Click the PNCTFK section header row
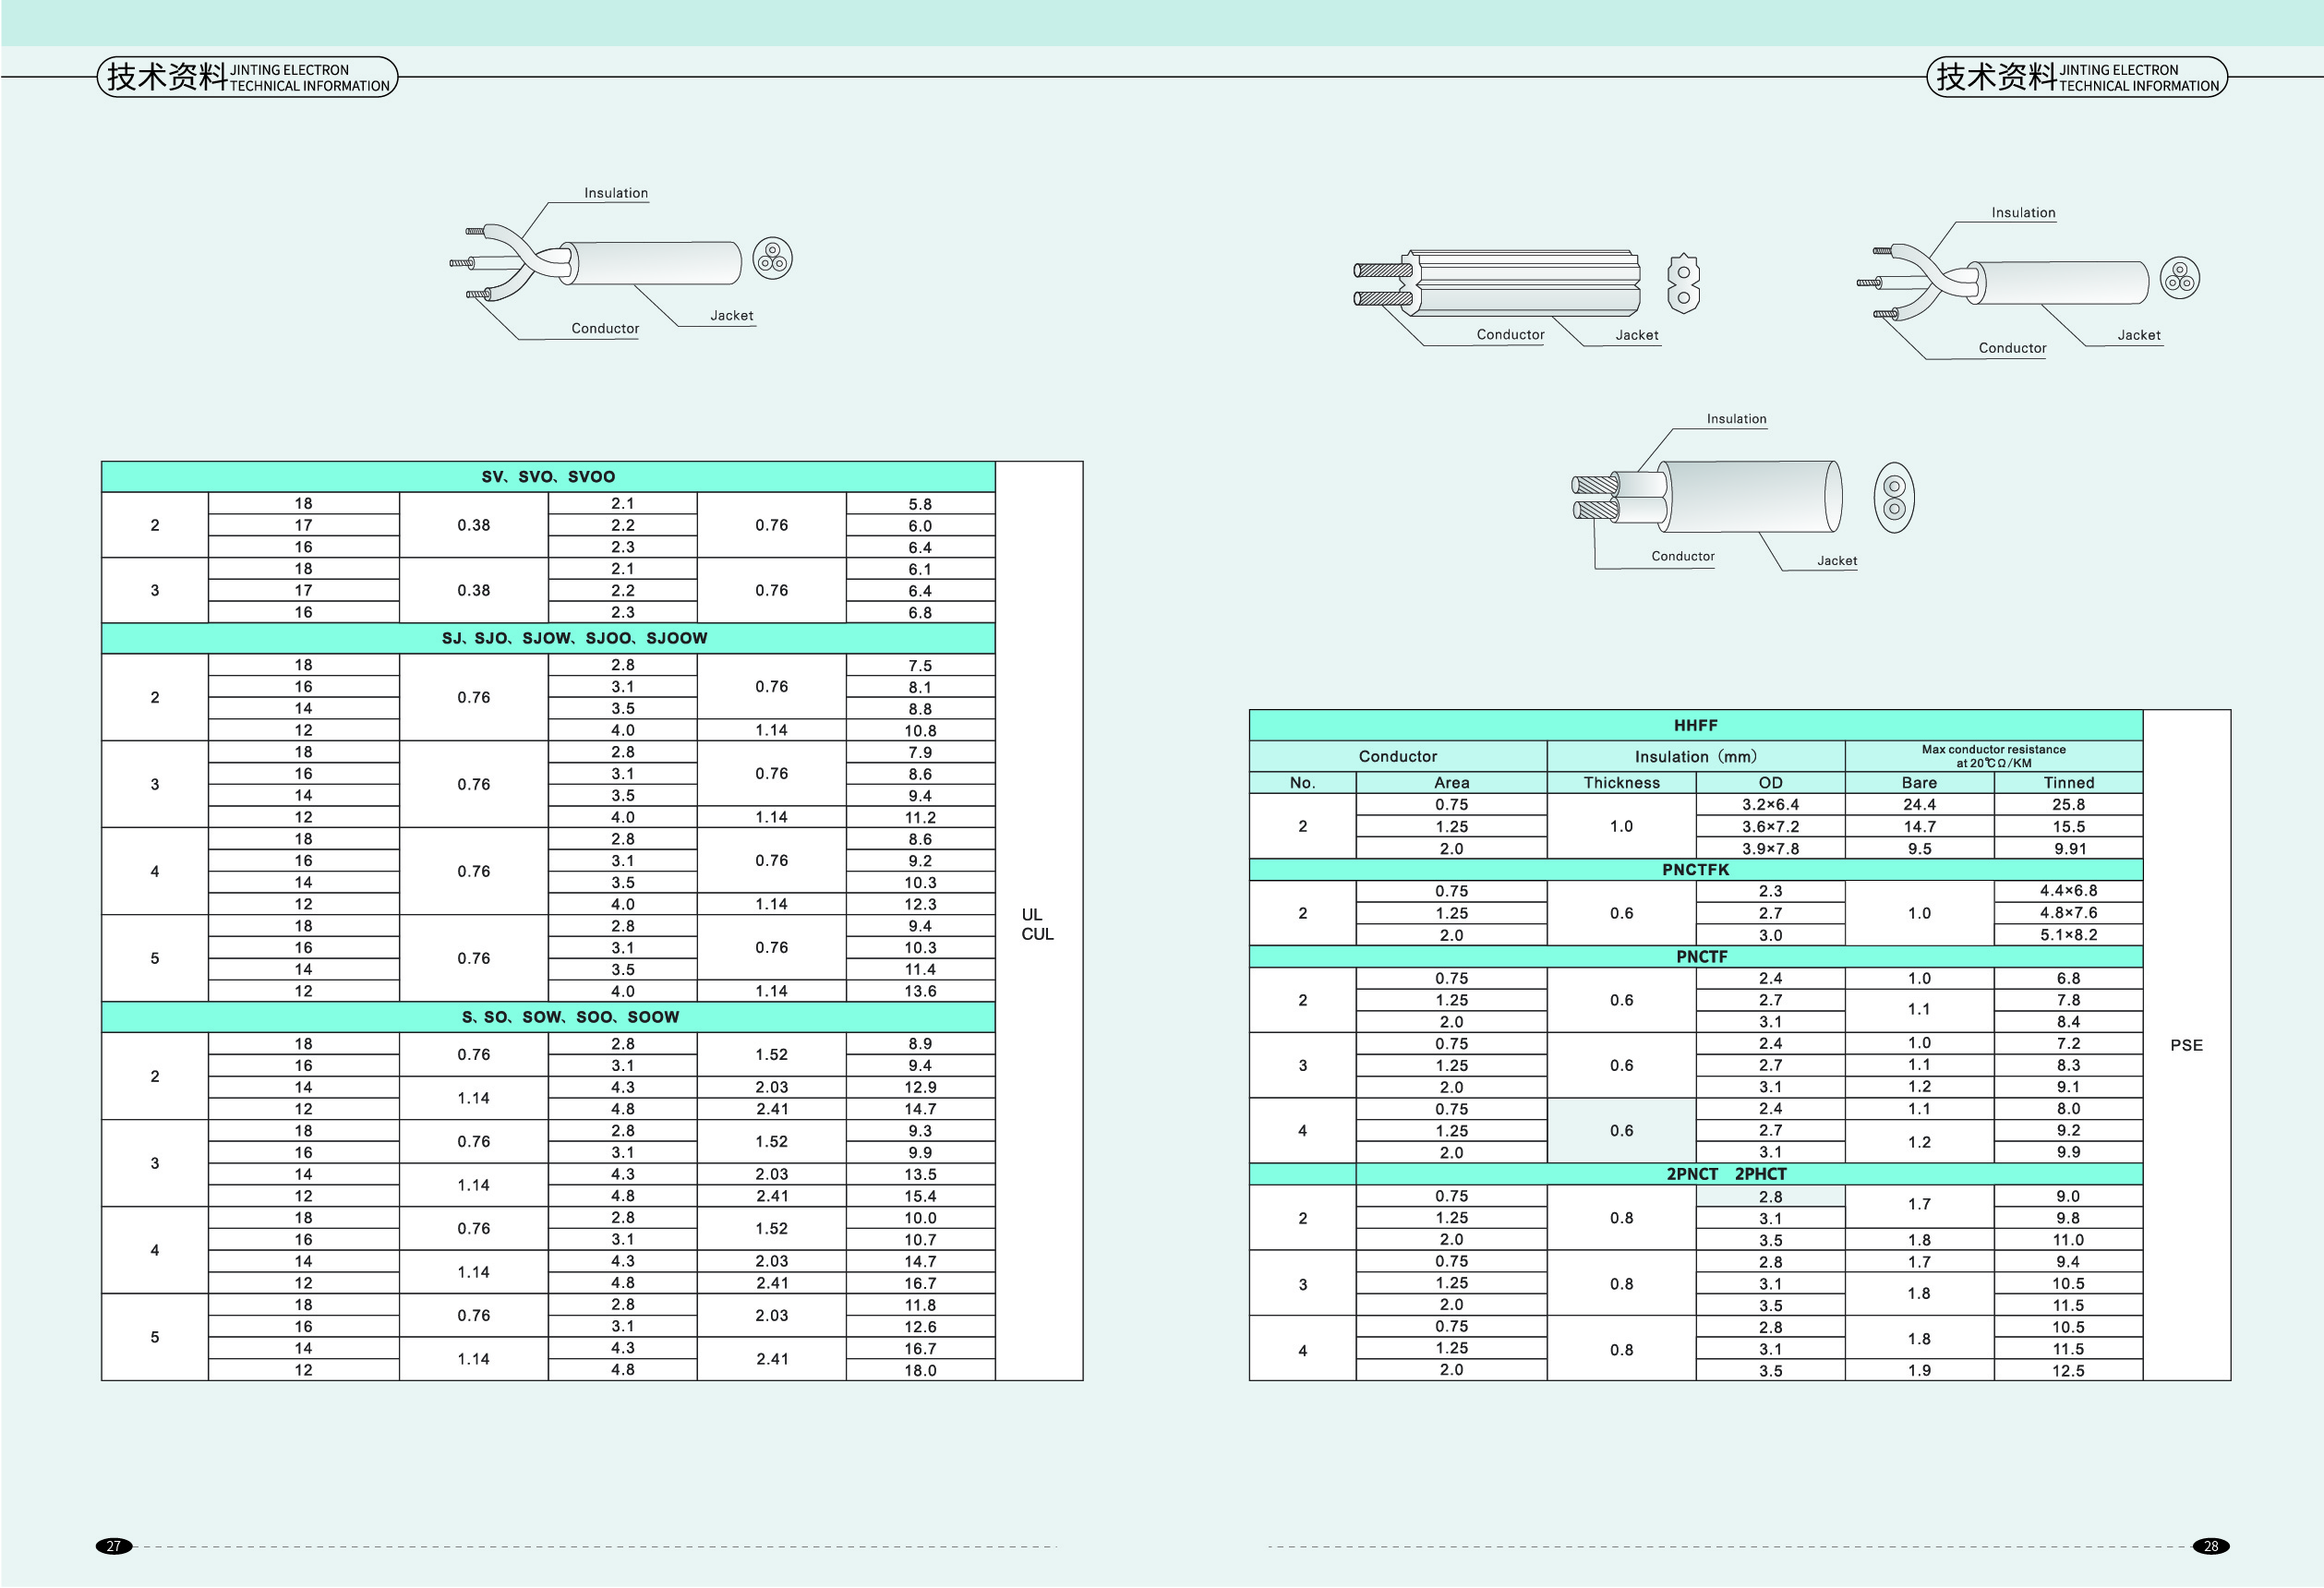2324x1588 pixels. click(x=1695, y=870)
